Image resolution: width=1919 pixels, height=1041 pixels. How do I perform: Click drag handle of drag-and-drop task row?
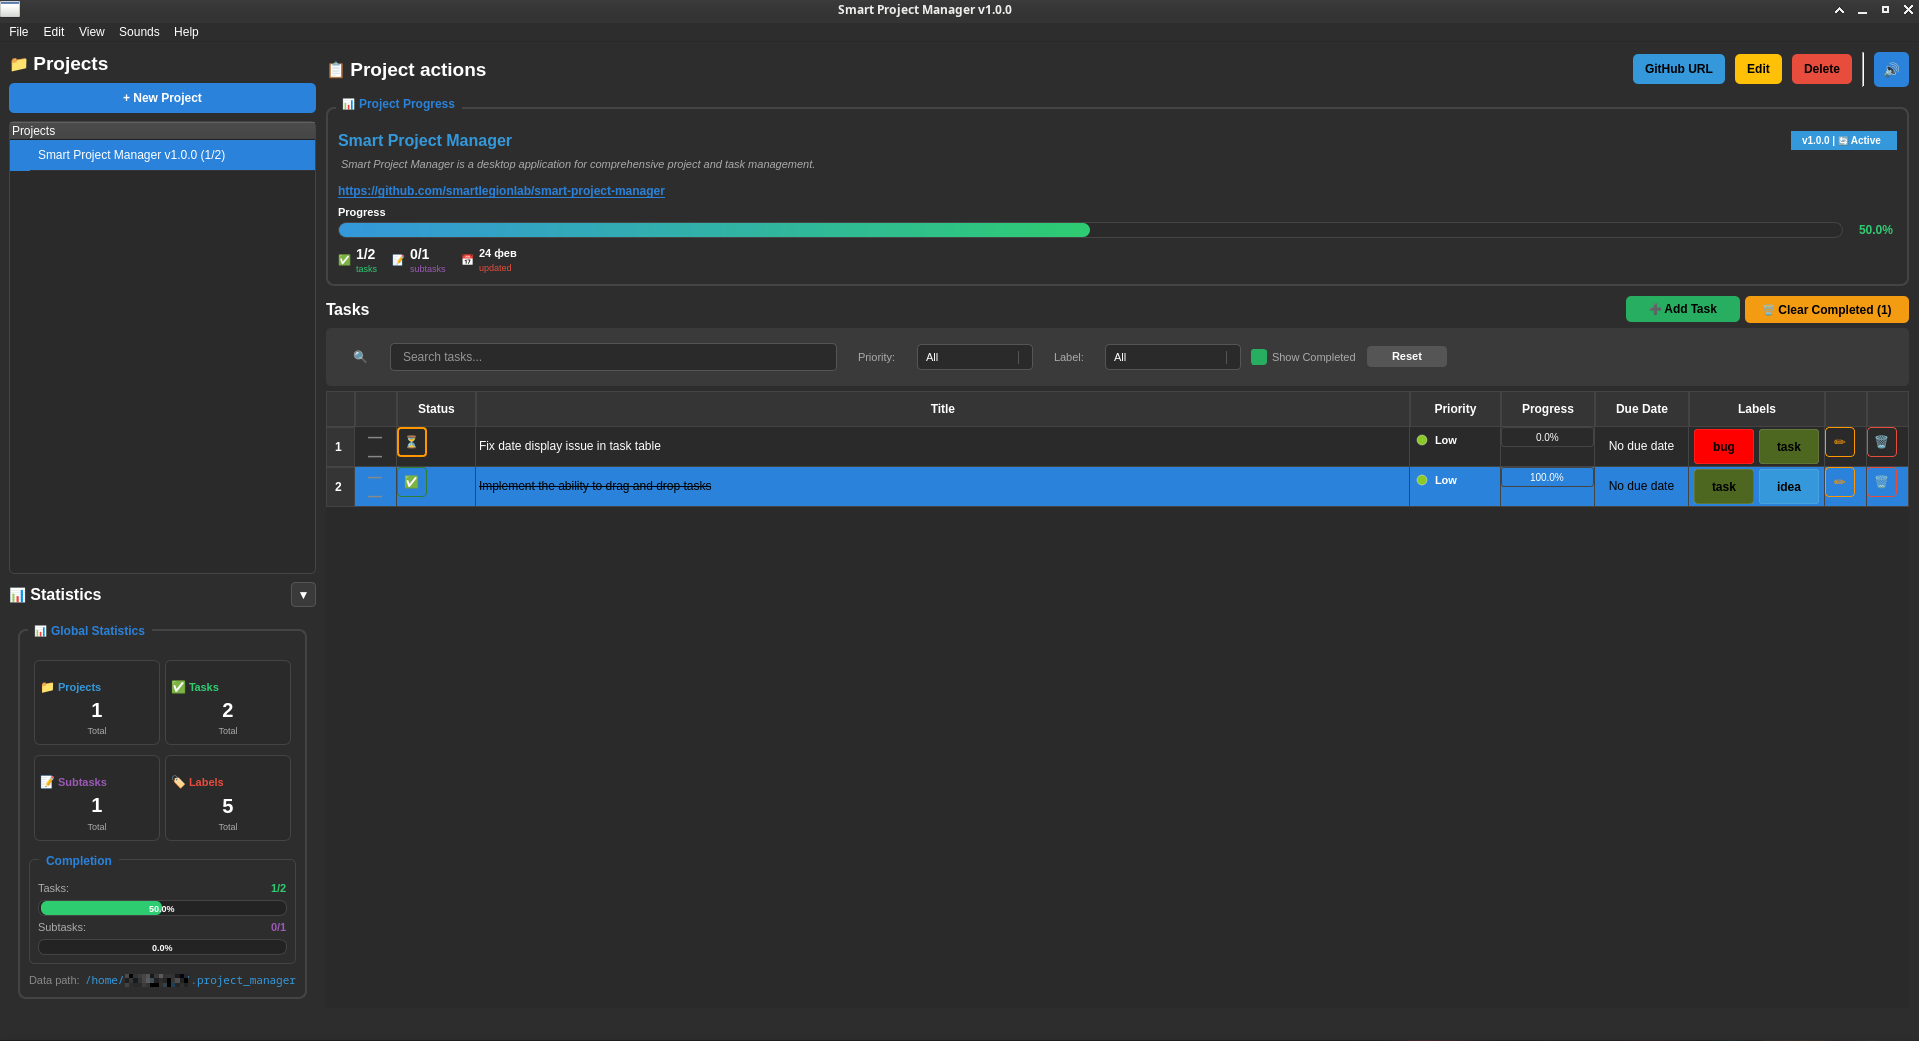[x=375, y=487]
